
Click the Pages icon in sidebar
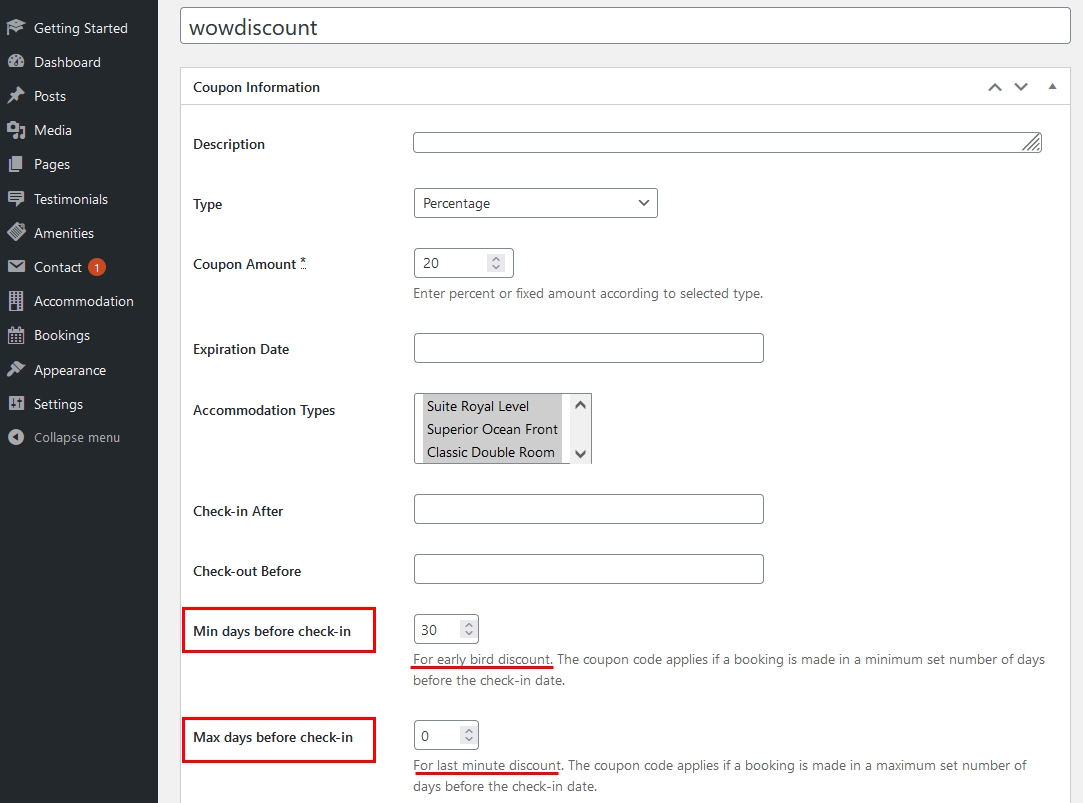pyautogui.click(x=17, y=164)
